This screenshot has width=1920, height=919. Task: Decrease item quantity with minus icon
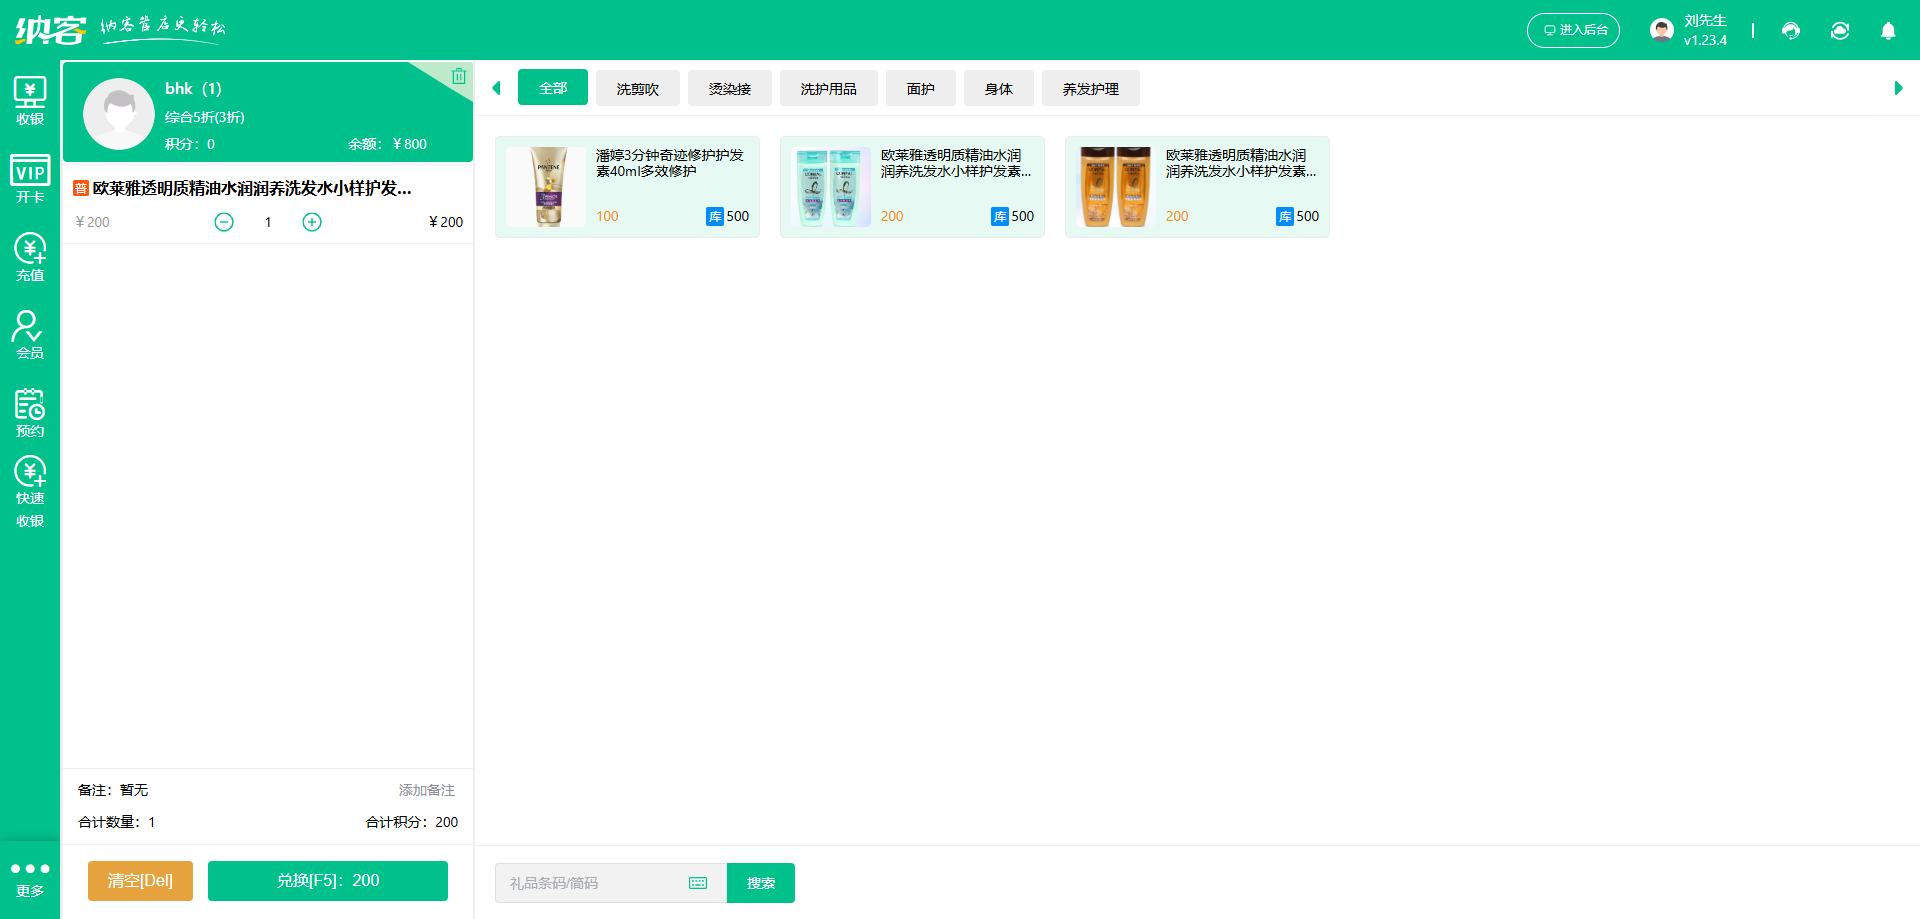tap(224, 222)
